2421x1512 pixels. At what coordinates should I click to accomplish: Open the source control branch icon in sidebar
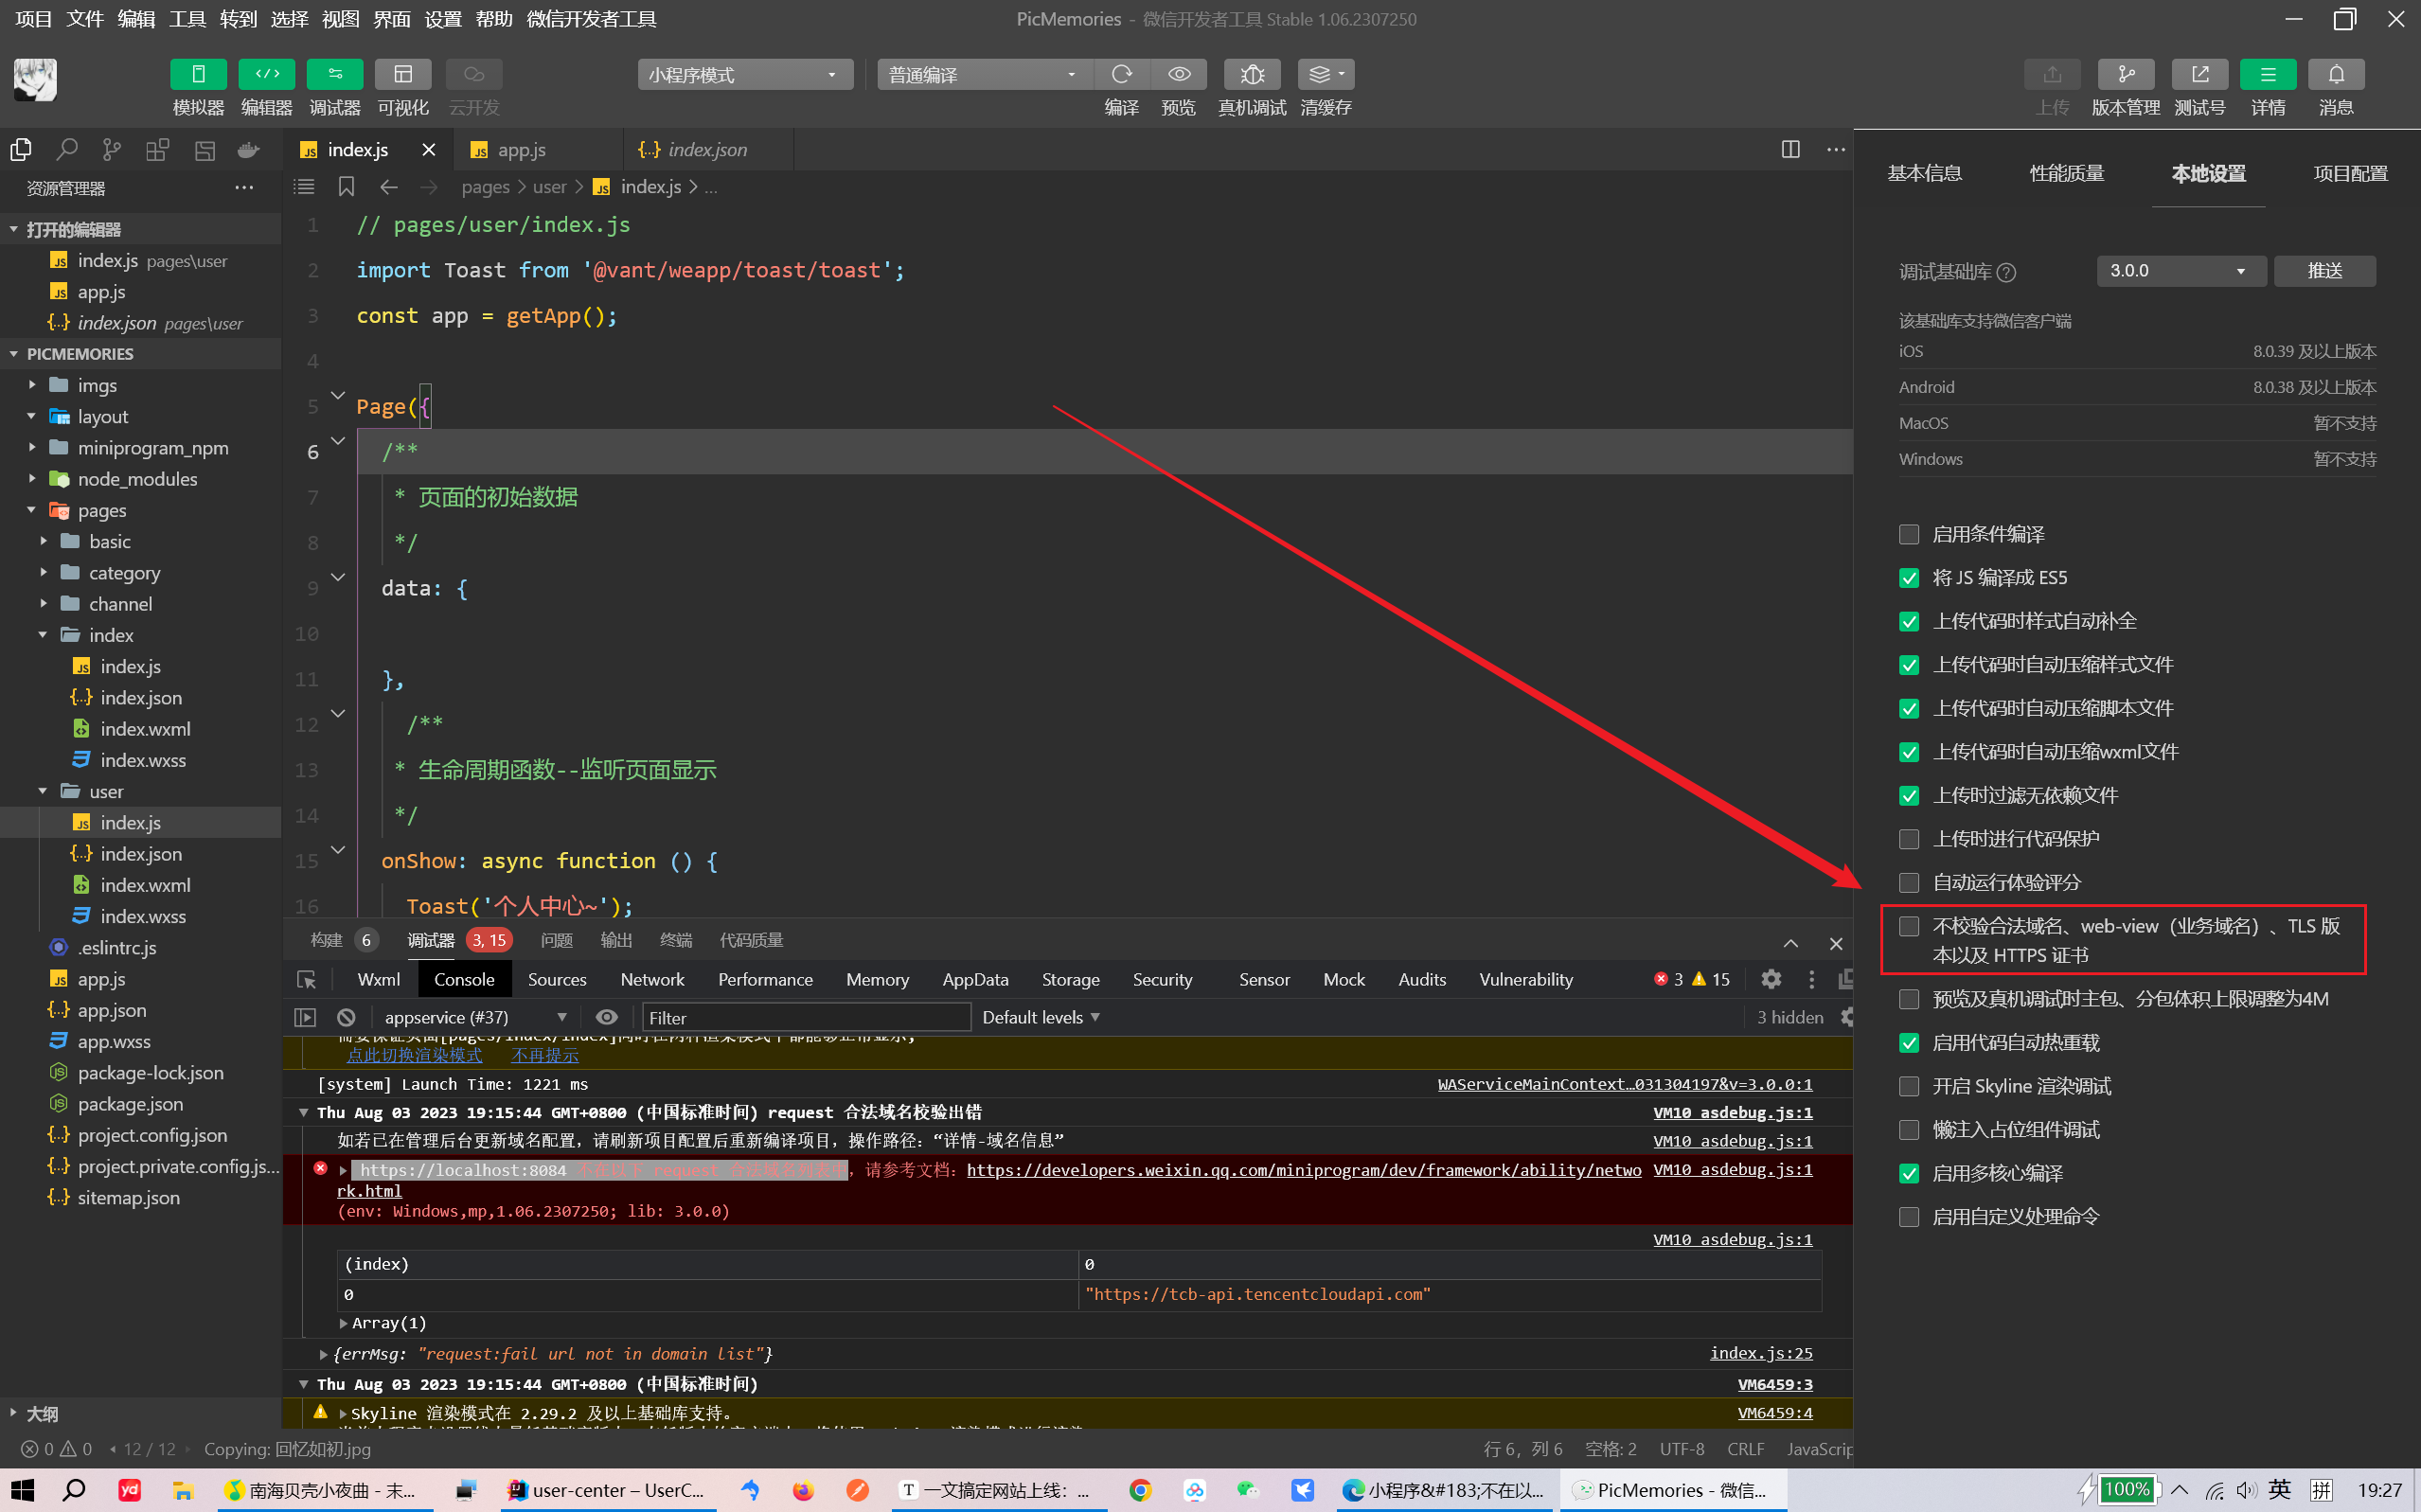coord(112,150)
